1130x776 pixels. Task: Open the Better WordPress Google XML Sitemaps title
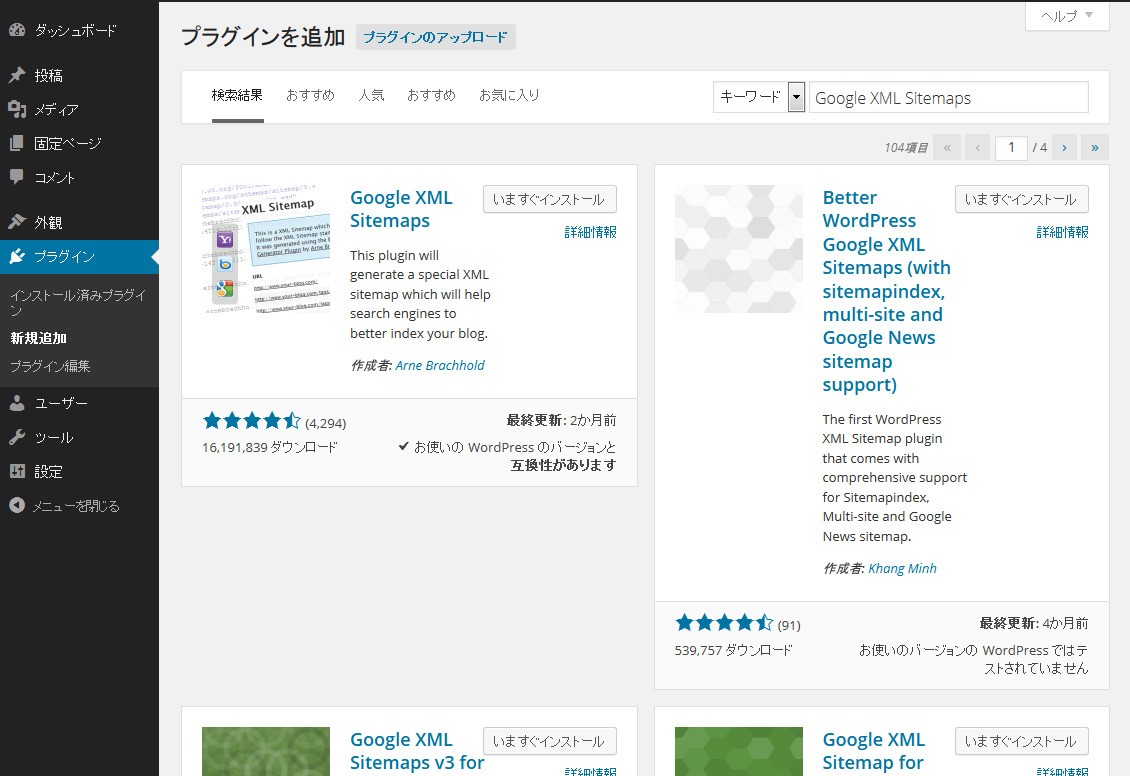point(886,291)
